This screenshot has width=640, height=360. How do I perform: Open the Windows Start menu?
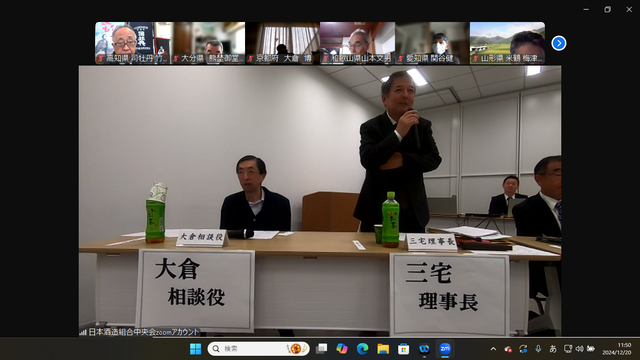point(196,349)
